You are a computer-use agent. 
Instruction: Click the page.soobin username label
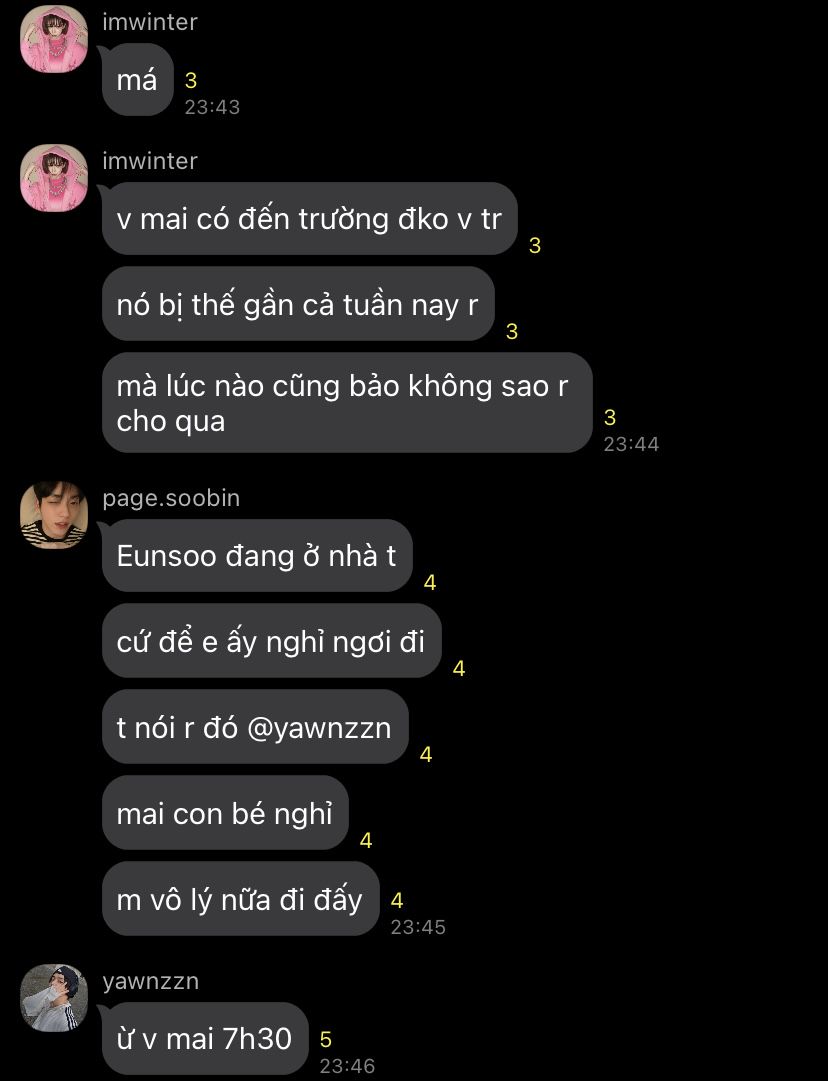(171, 498)
